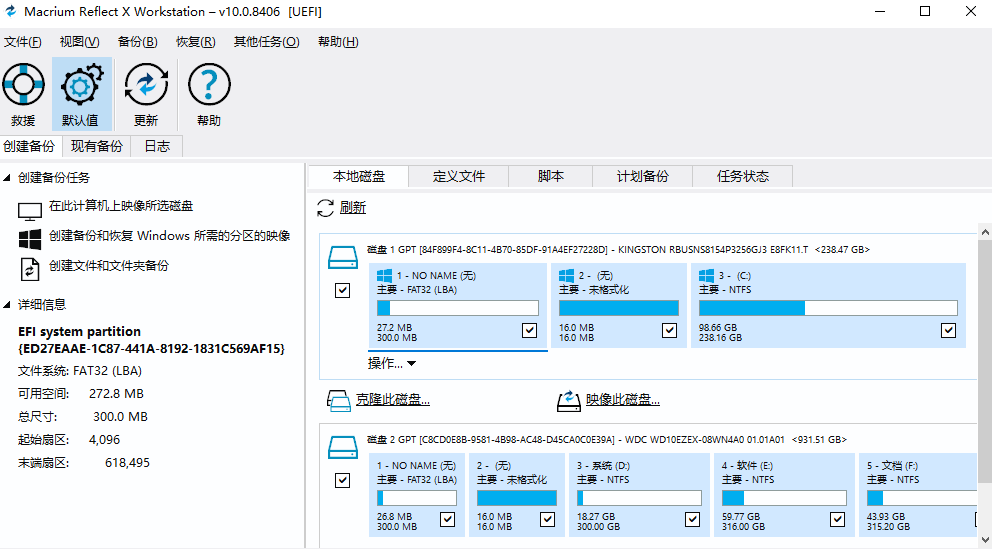
Task: Click the 磁盘 2 drive icon
Action: (343, 448)
